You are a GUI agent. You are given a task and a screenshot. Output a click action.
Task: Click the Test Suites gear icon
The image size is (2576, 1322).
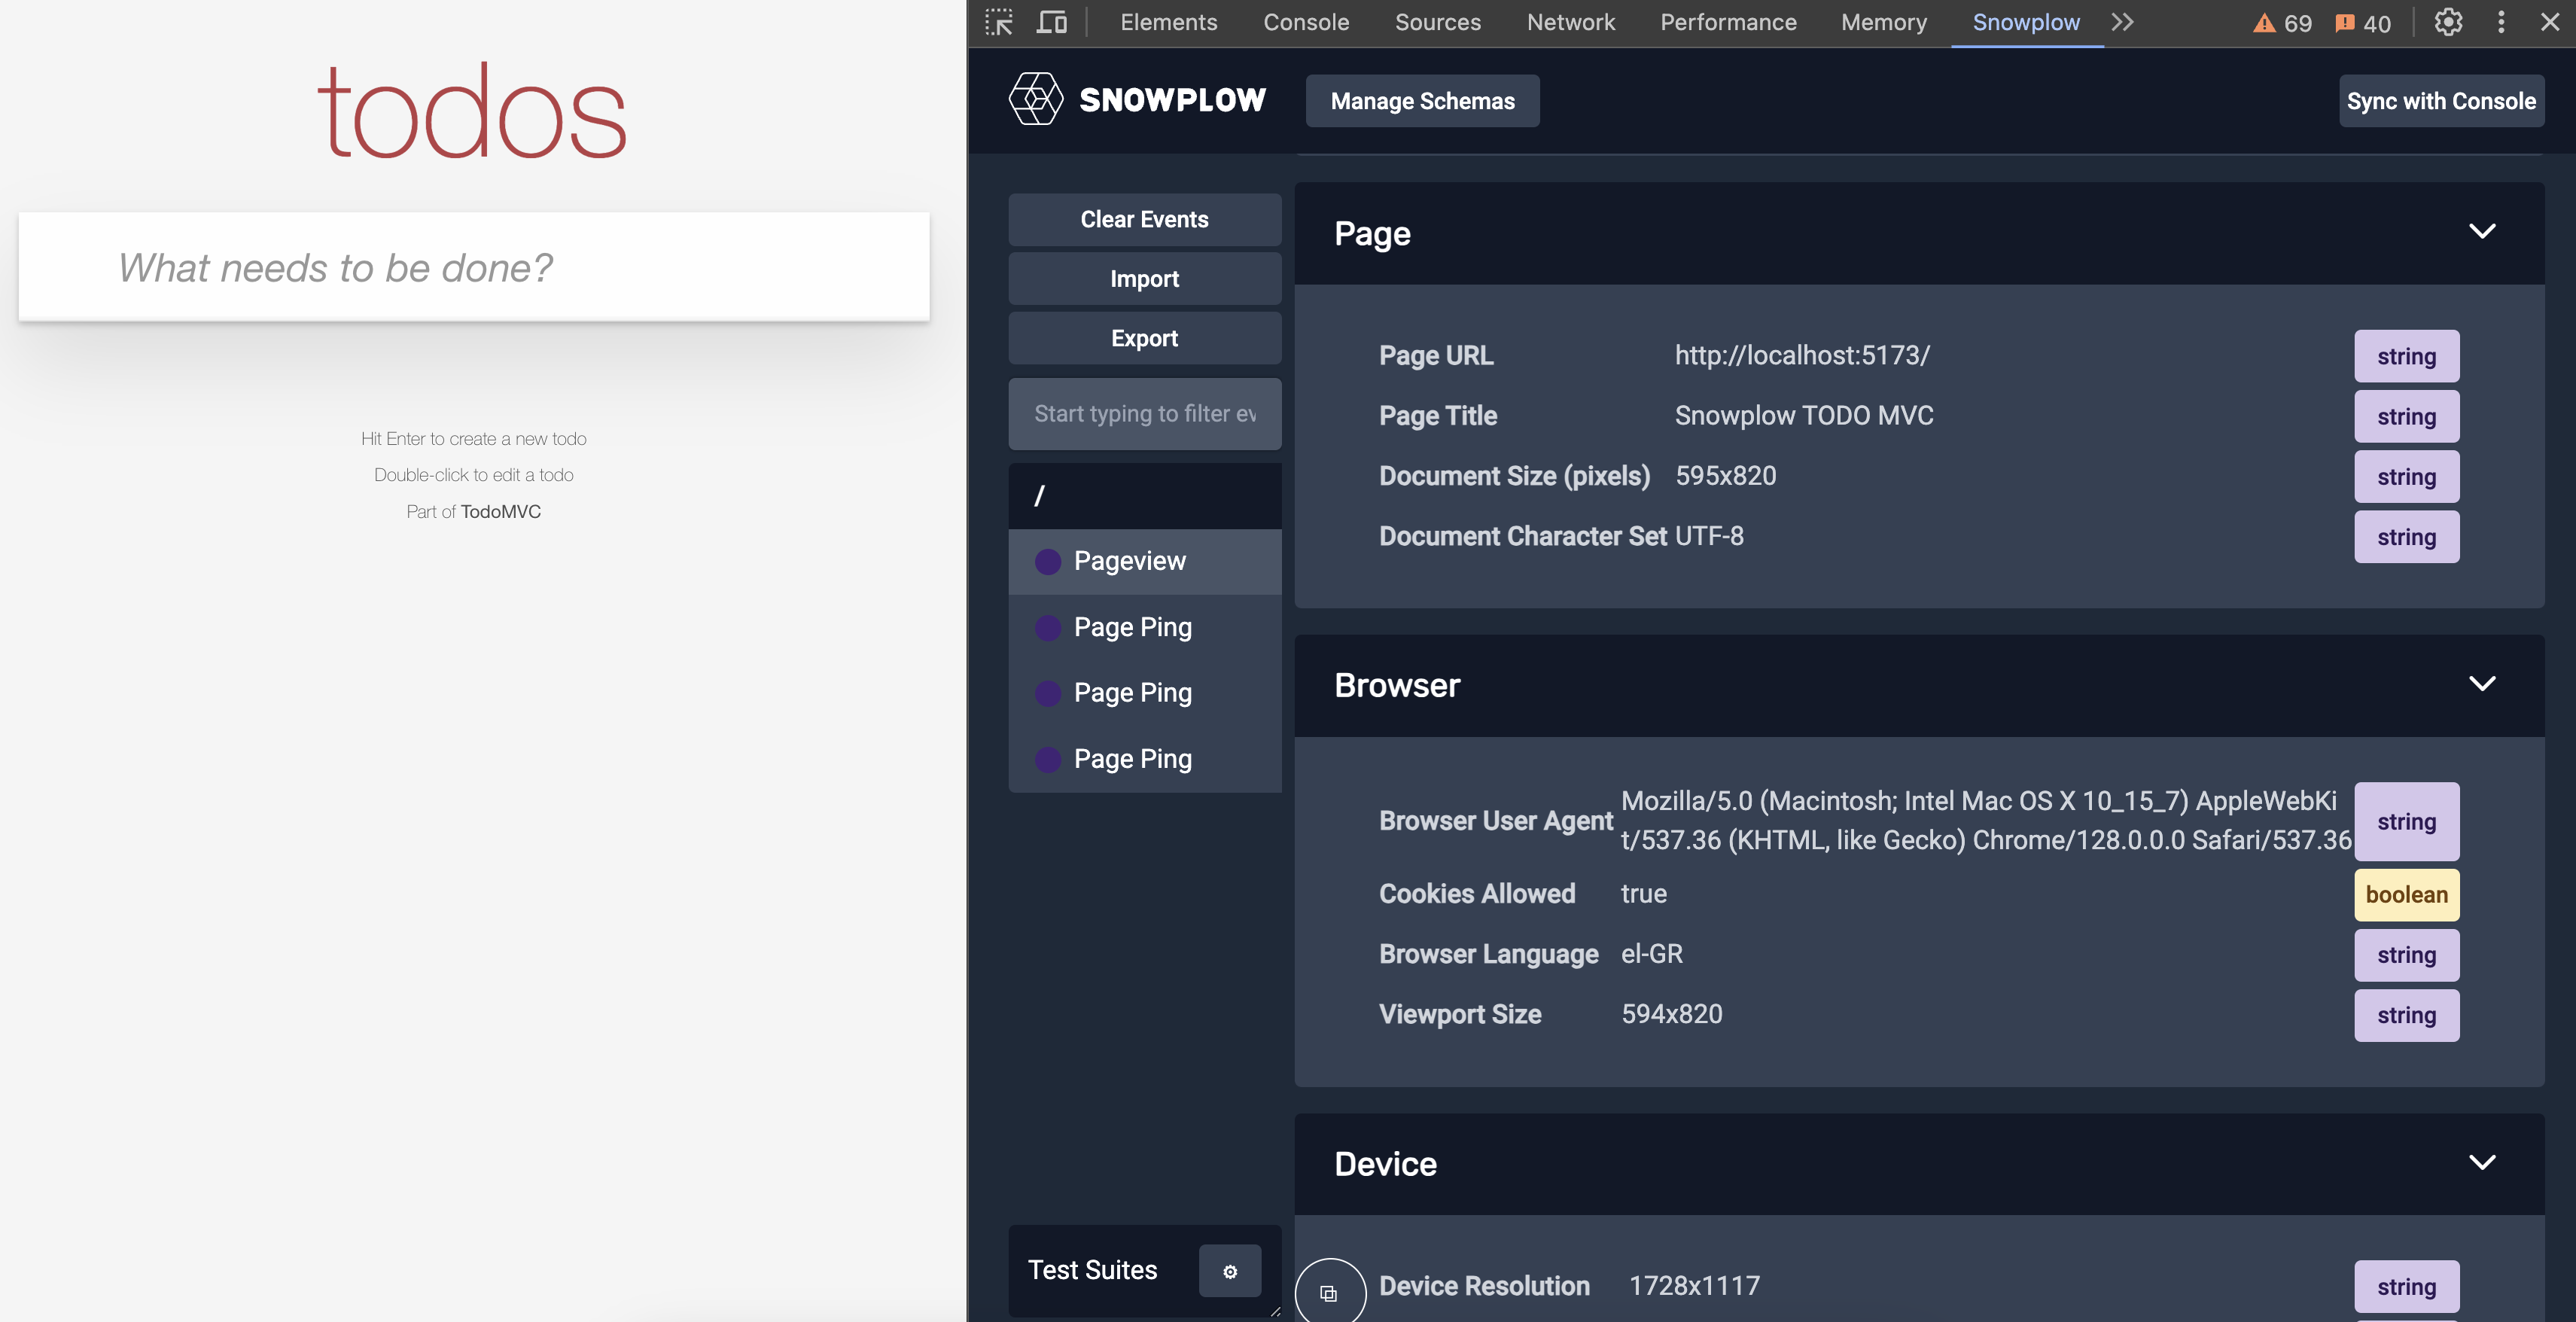[1229, 1271]
